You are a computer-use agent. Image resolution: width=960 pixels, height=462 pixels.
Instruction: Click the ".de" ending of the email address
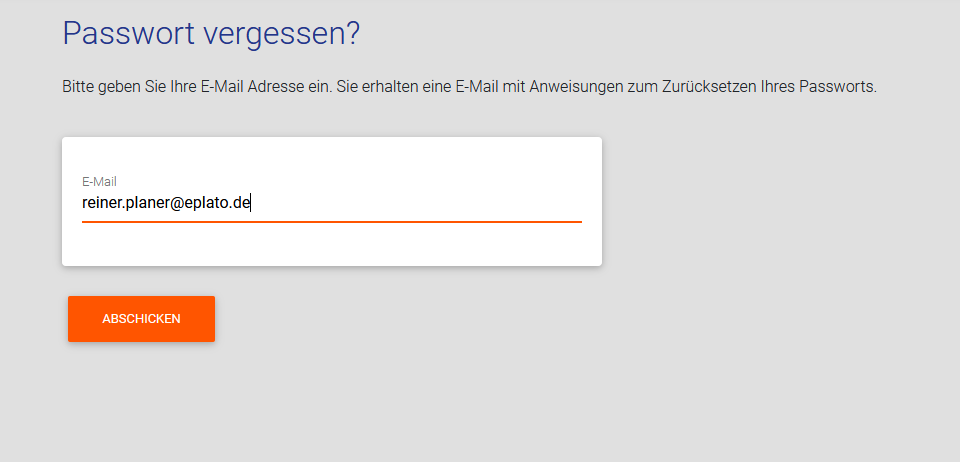(x=240, y=203)
